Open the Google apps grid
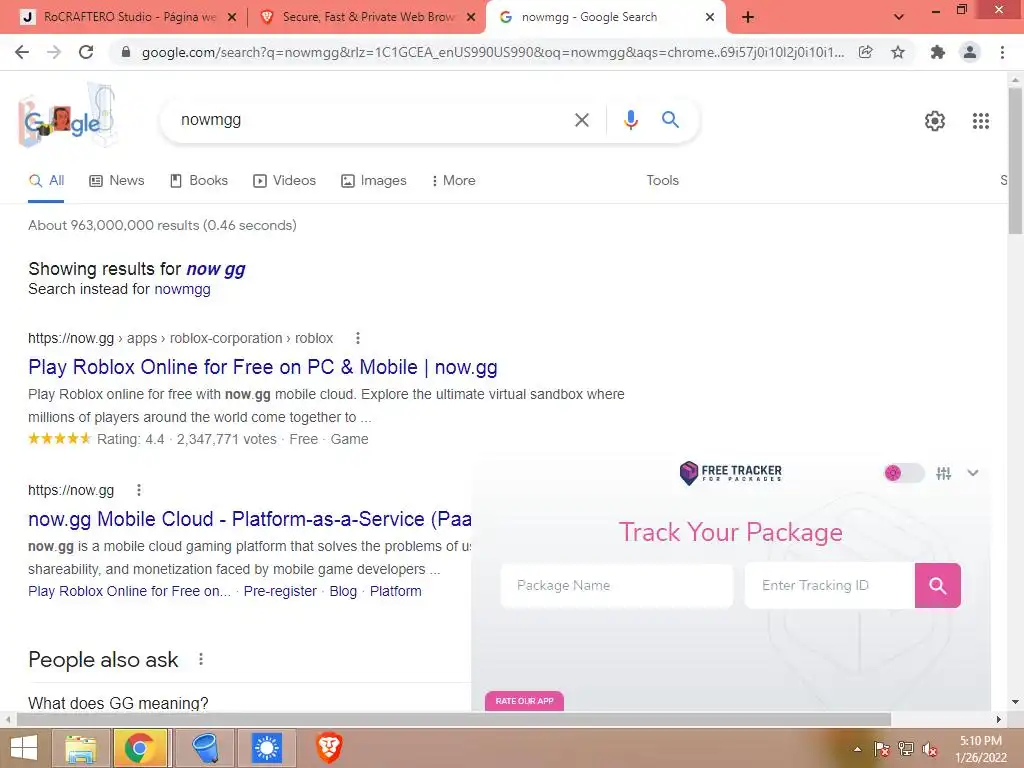The height and width of the screenshot is (768, 1024). pos(981,121)
